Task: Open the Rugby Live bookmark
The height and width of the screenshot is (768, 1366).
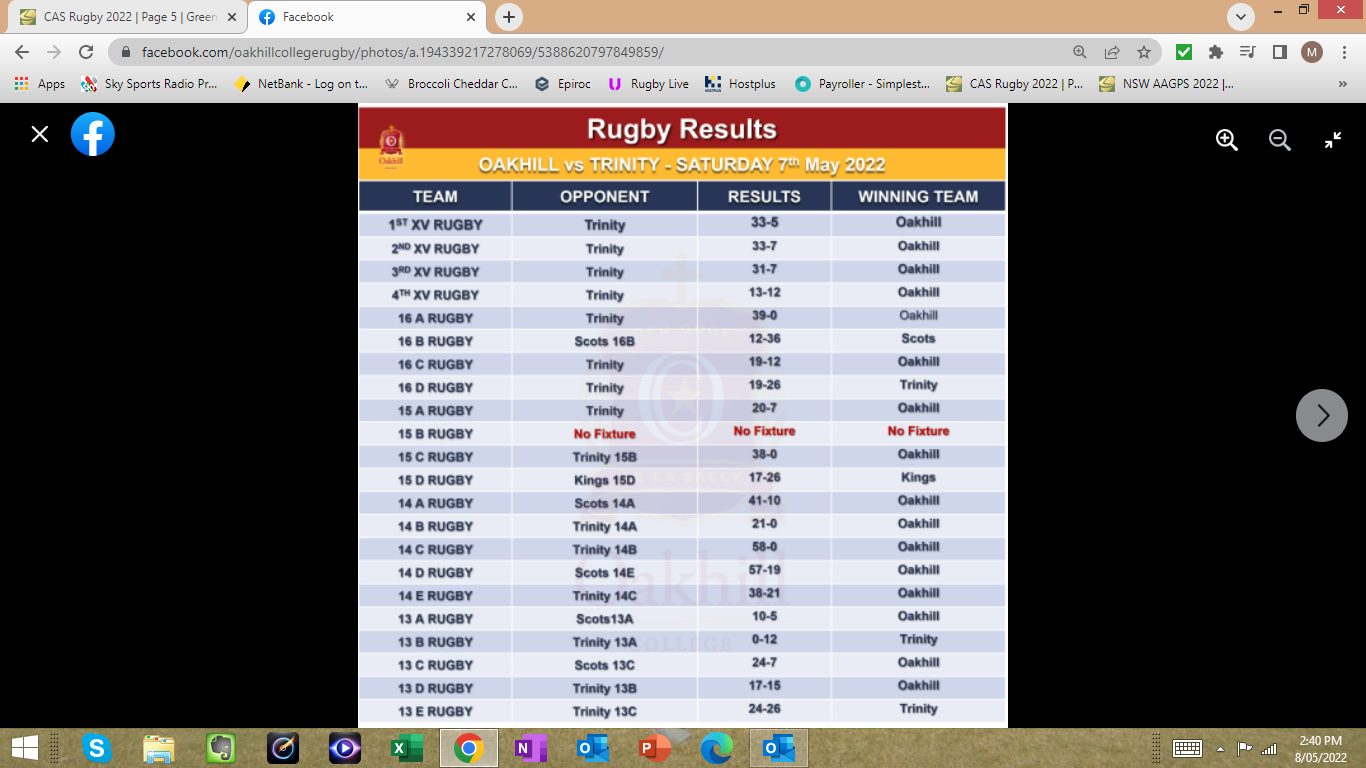Action: click(x=648, y=84)
